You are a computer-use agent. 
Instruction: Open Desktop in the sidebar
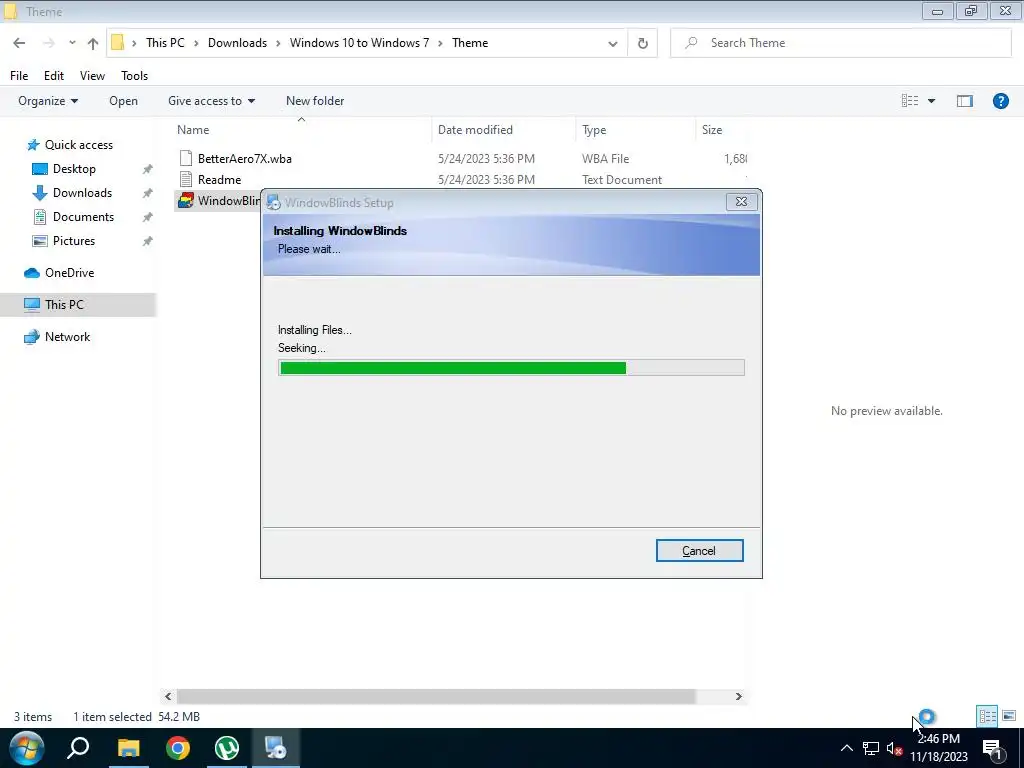[x=74, y=169]
